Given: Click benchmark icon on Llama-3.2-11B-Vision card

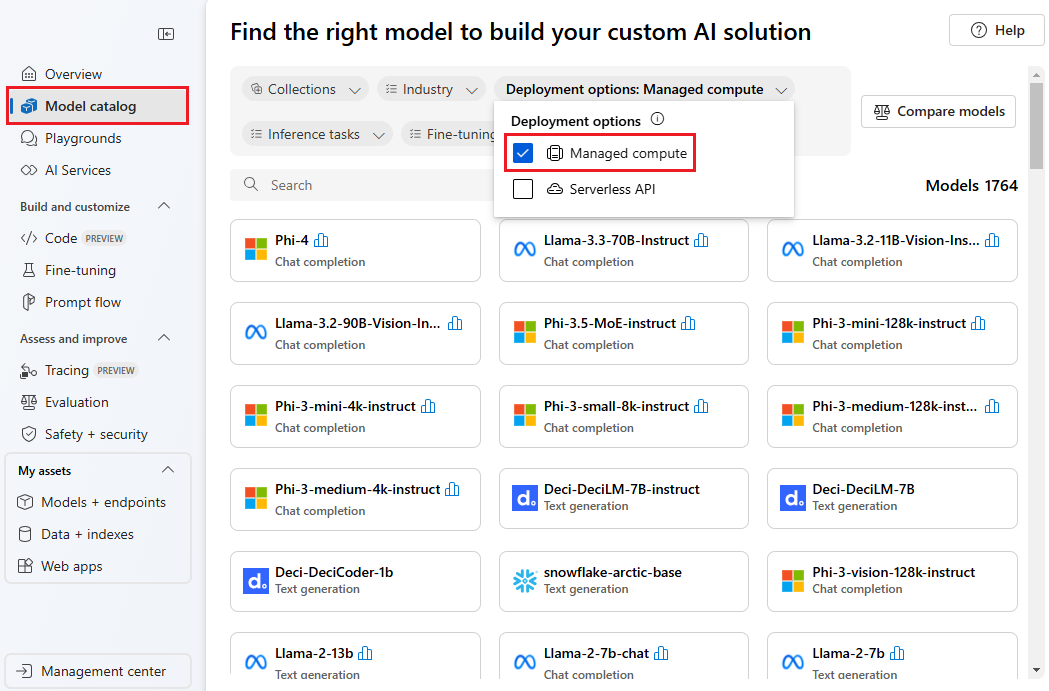Looking at the screenshot, I should coord(992,240).
